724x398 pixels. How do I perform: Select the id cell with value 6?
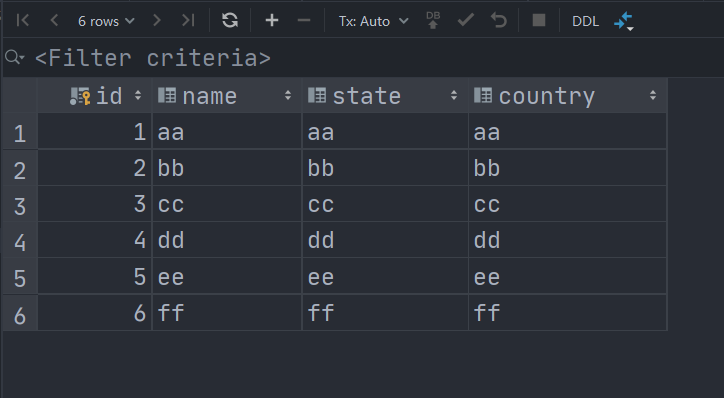point(95,313)
